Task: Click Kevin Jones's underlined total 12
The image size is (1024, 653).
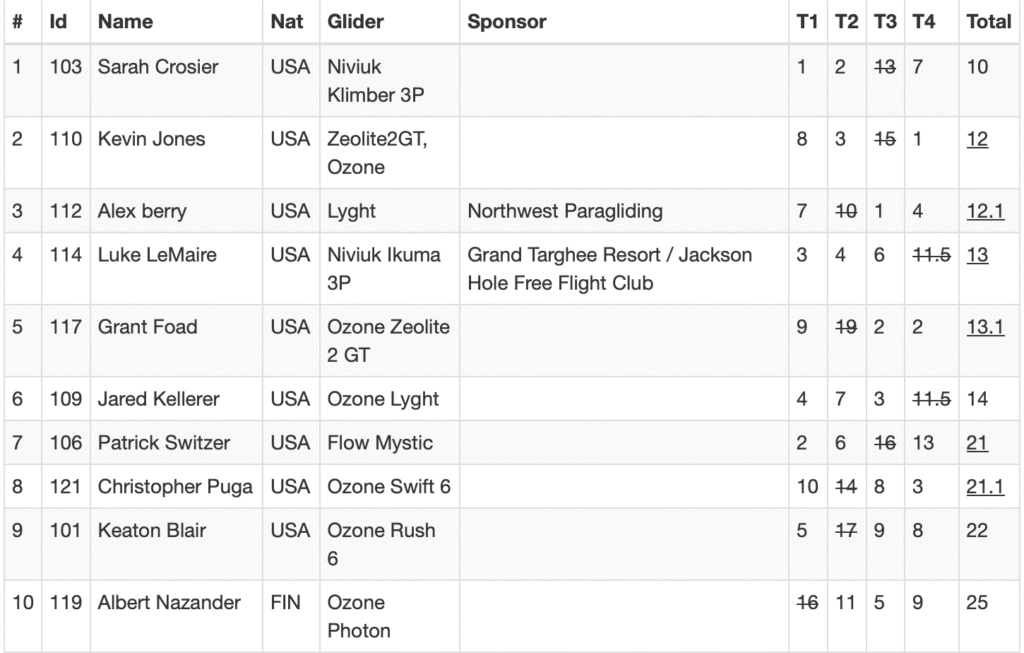Action: (977, 140)
